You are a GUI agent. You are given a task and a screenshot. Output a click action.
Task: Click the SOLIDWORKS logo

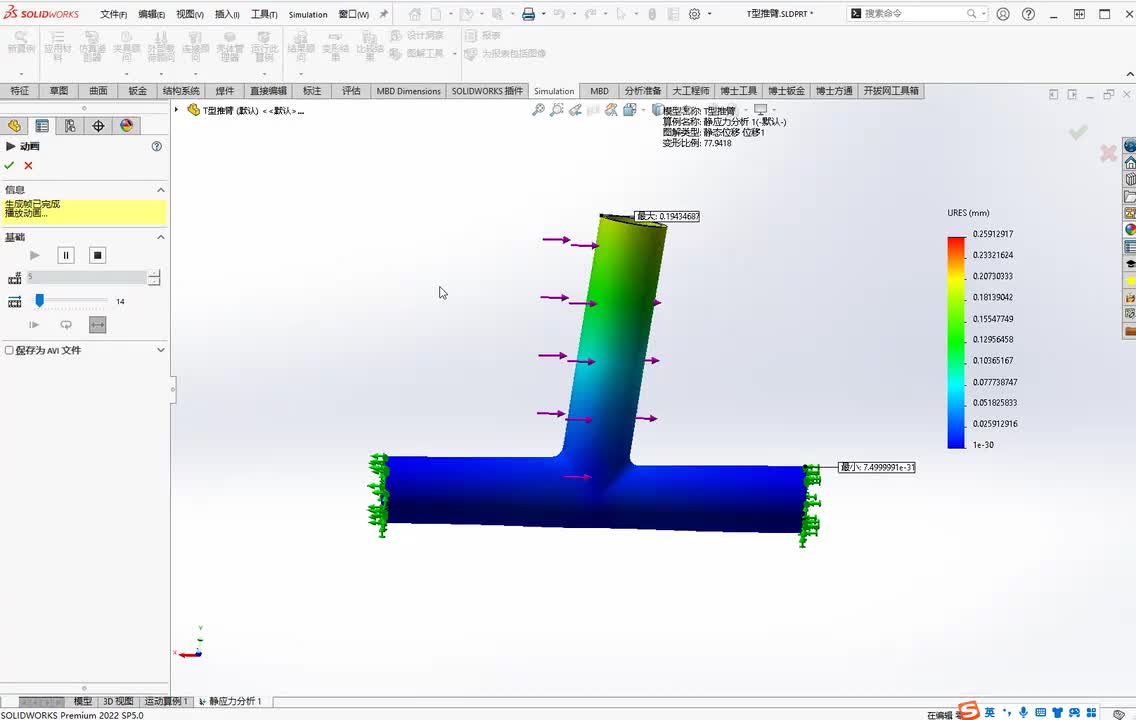coord(42,13)
